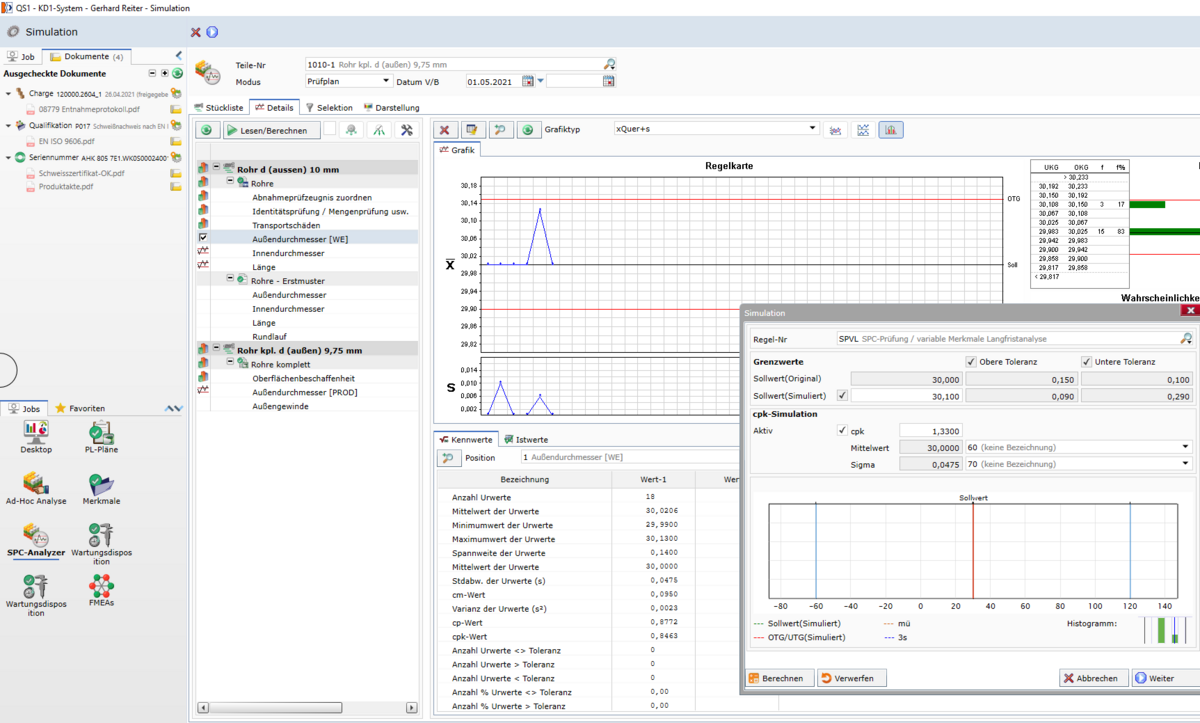Click the Sollwert(Simuliert) 30,100 field
This screenshot has width=1200, height=723.
coord(908,395)
